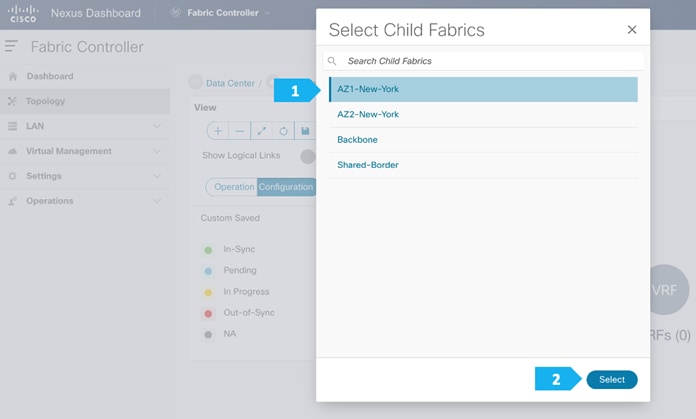Click the Cisco logo
This screenshot has width=696, height=419.
[x=23, y=13]
